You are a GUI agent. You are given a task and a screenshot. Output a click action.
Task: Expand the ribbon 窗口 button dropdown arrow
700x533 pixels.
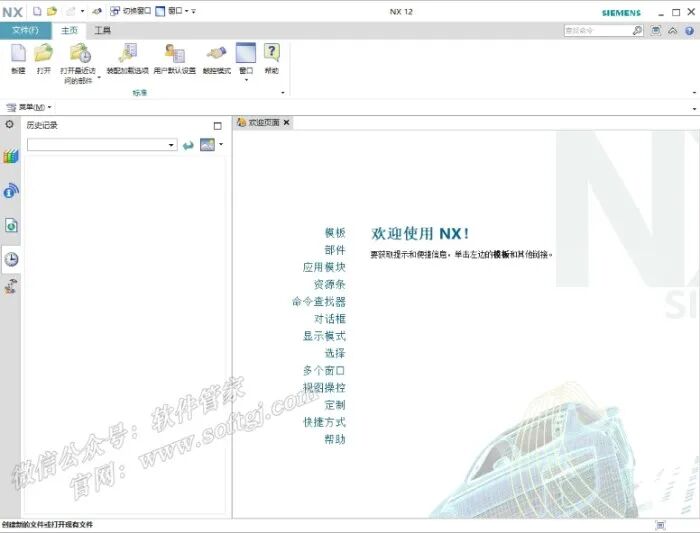point(246,80)
